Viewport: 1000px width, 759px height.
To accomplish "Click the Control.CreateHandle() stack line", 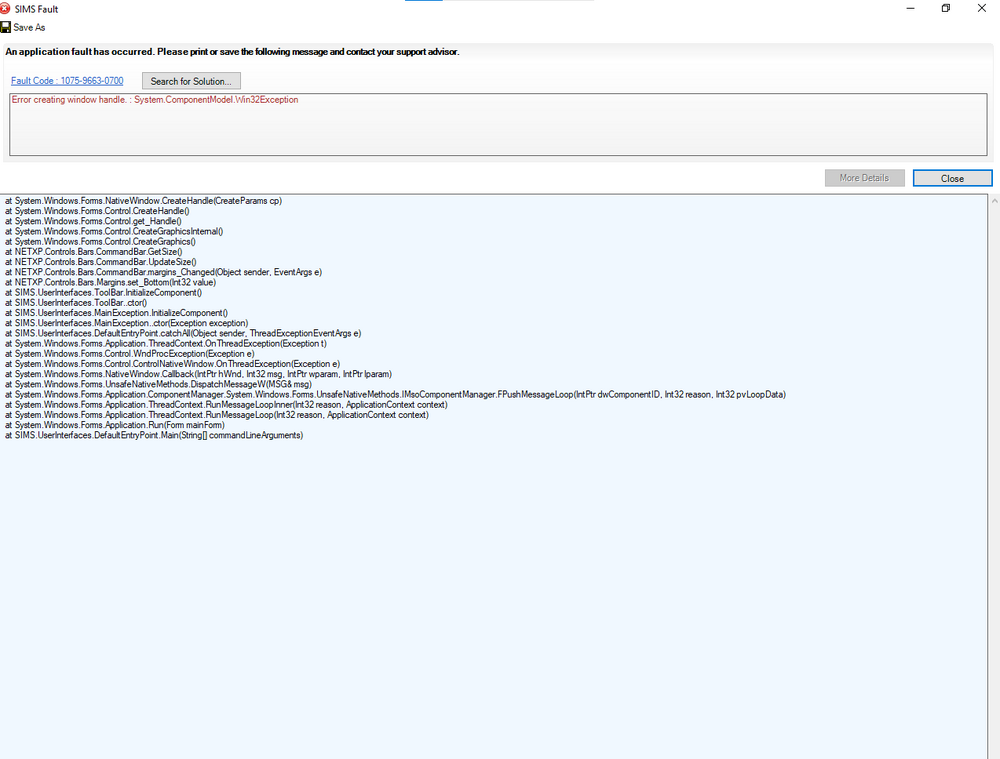I will click(x=97, y=211).
